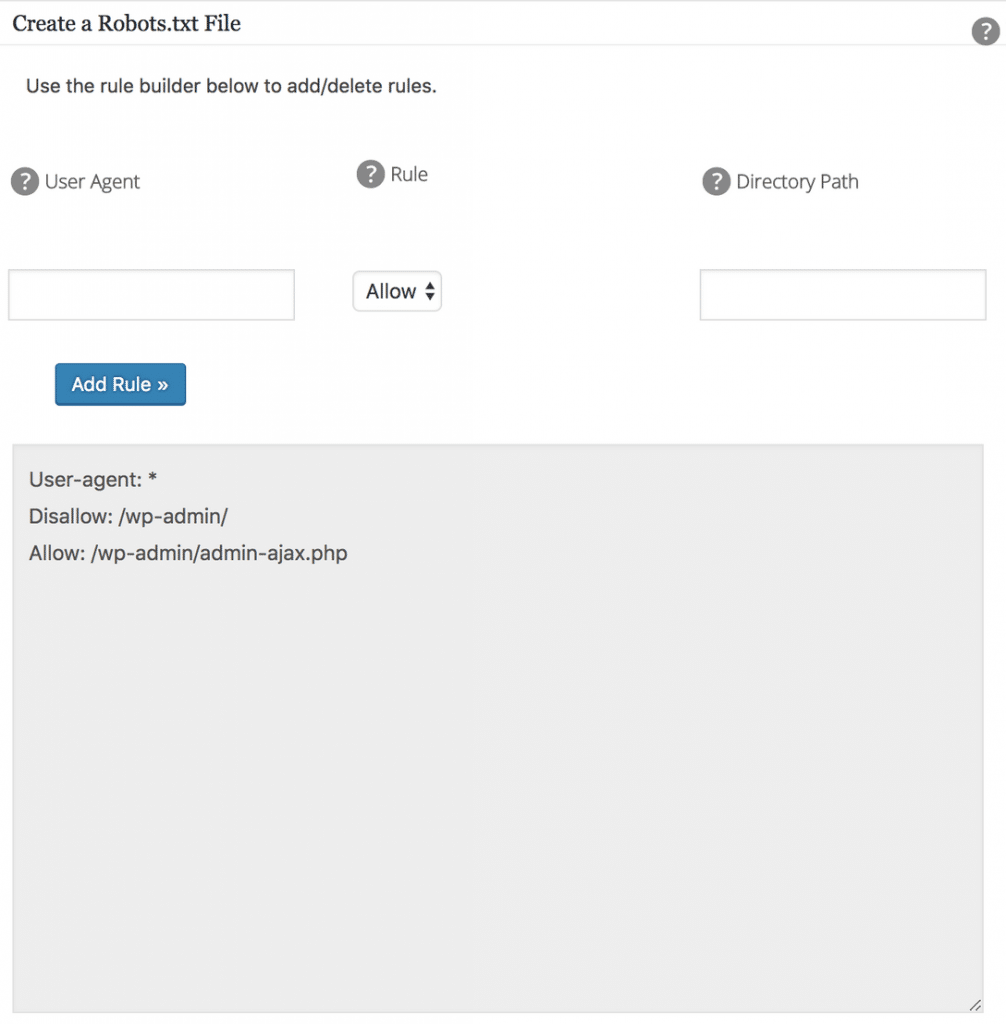
Task: Click empty area of the robots.txt textarea
Action: point(498,784)
